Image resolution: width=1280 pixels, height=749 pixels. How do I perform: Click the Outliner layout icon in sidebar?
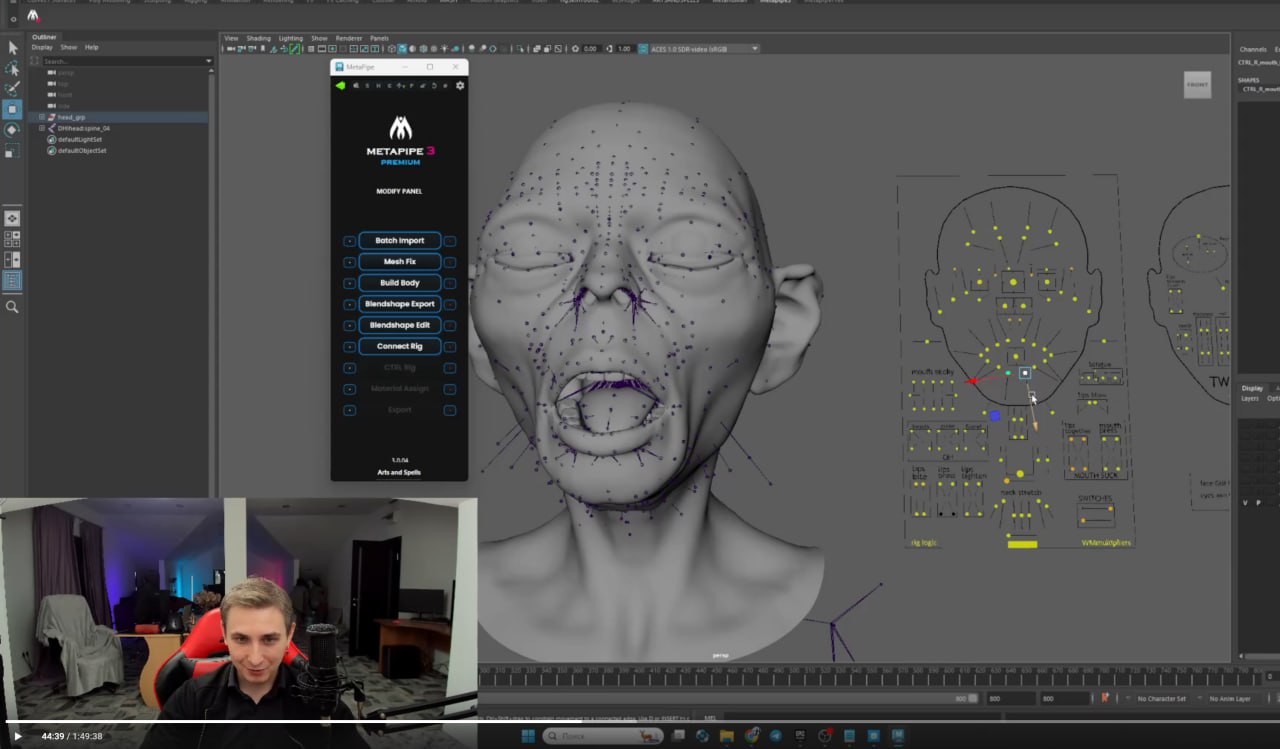12,281
